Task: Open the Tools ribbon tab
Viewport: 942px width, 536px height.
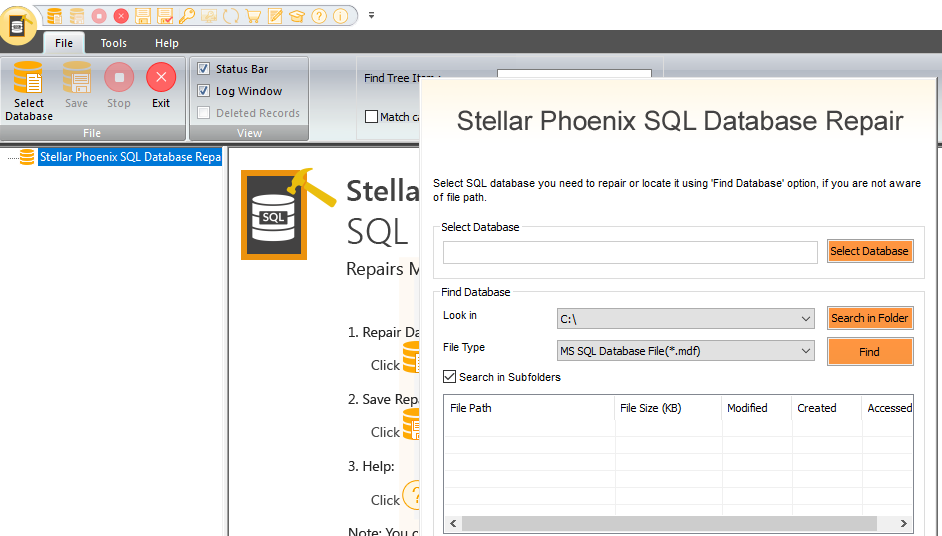Action: point(114,43)
